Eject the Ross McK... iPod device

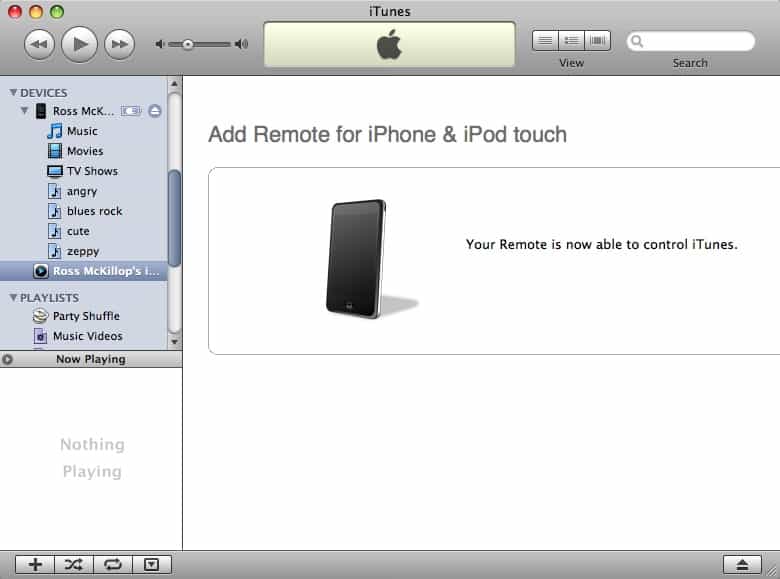point(155,111)
